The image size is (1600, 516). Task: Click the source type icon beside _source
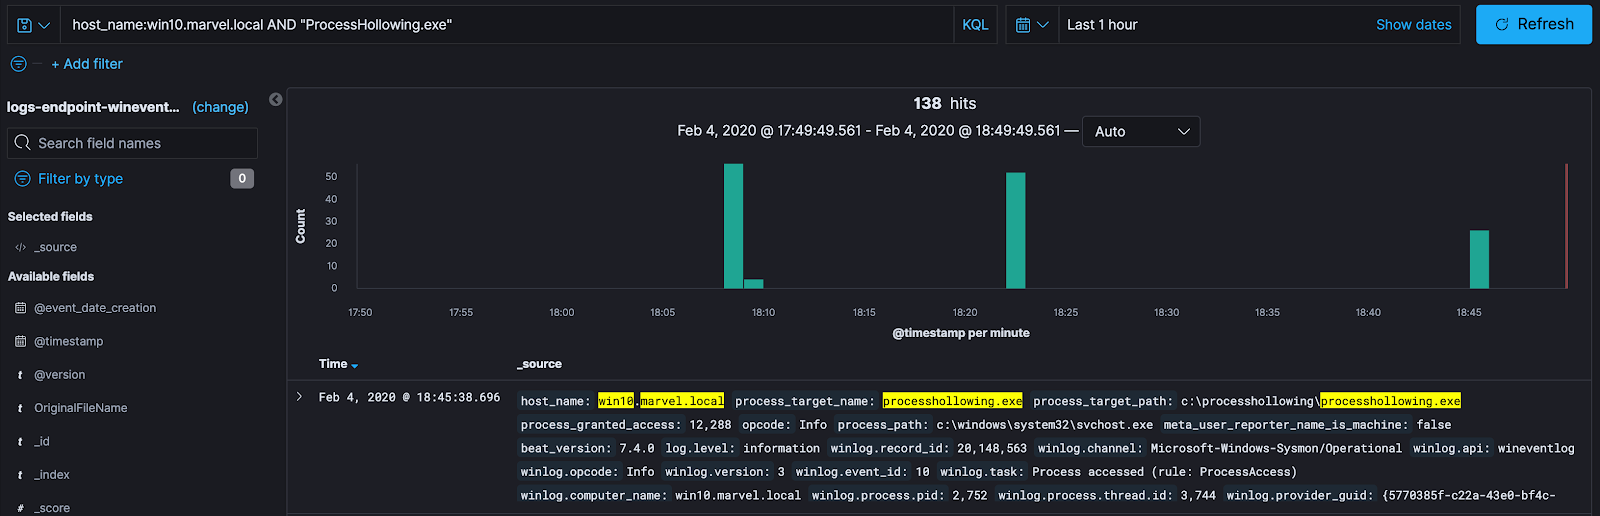(x=20, y=247)
